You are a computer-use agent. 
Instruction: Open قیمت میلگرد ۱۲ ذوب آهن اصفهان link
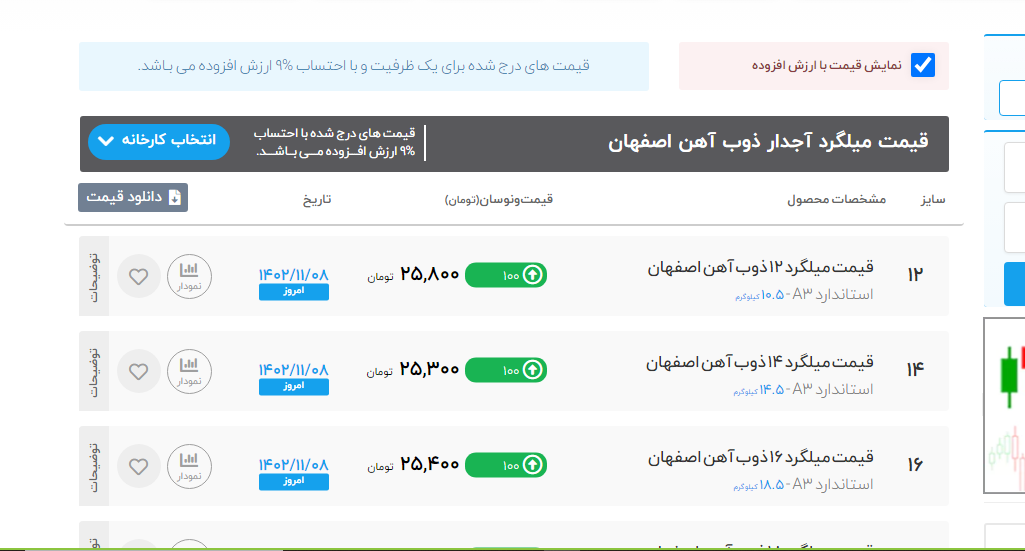[x=760, y=267]
